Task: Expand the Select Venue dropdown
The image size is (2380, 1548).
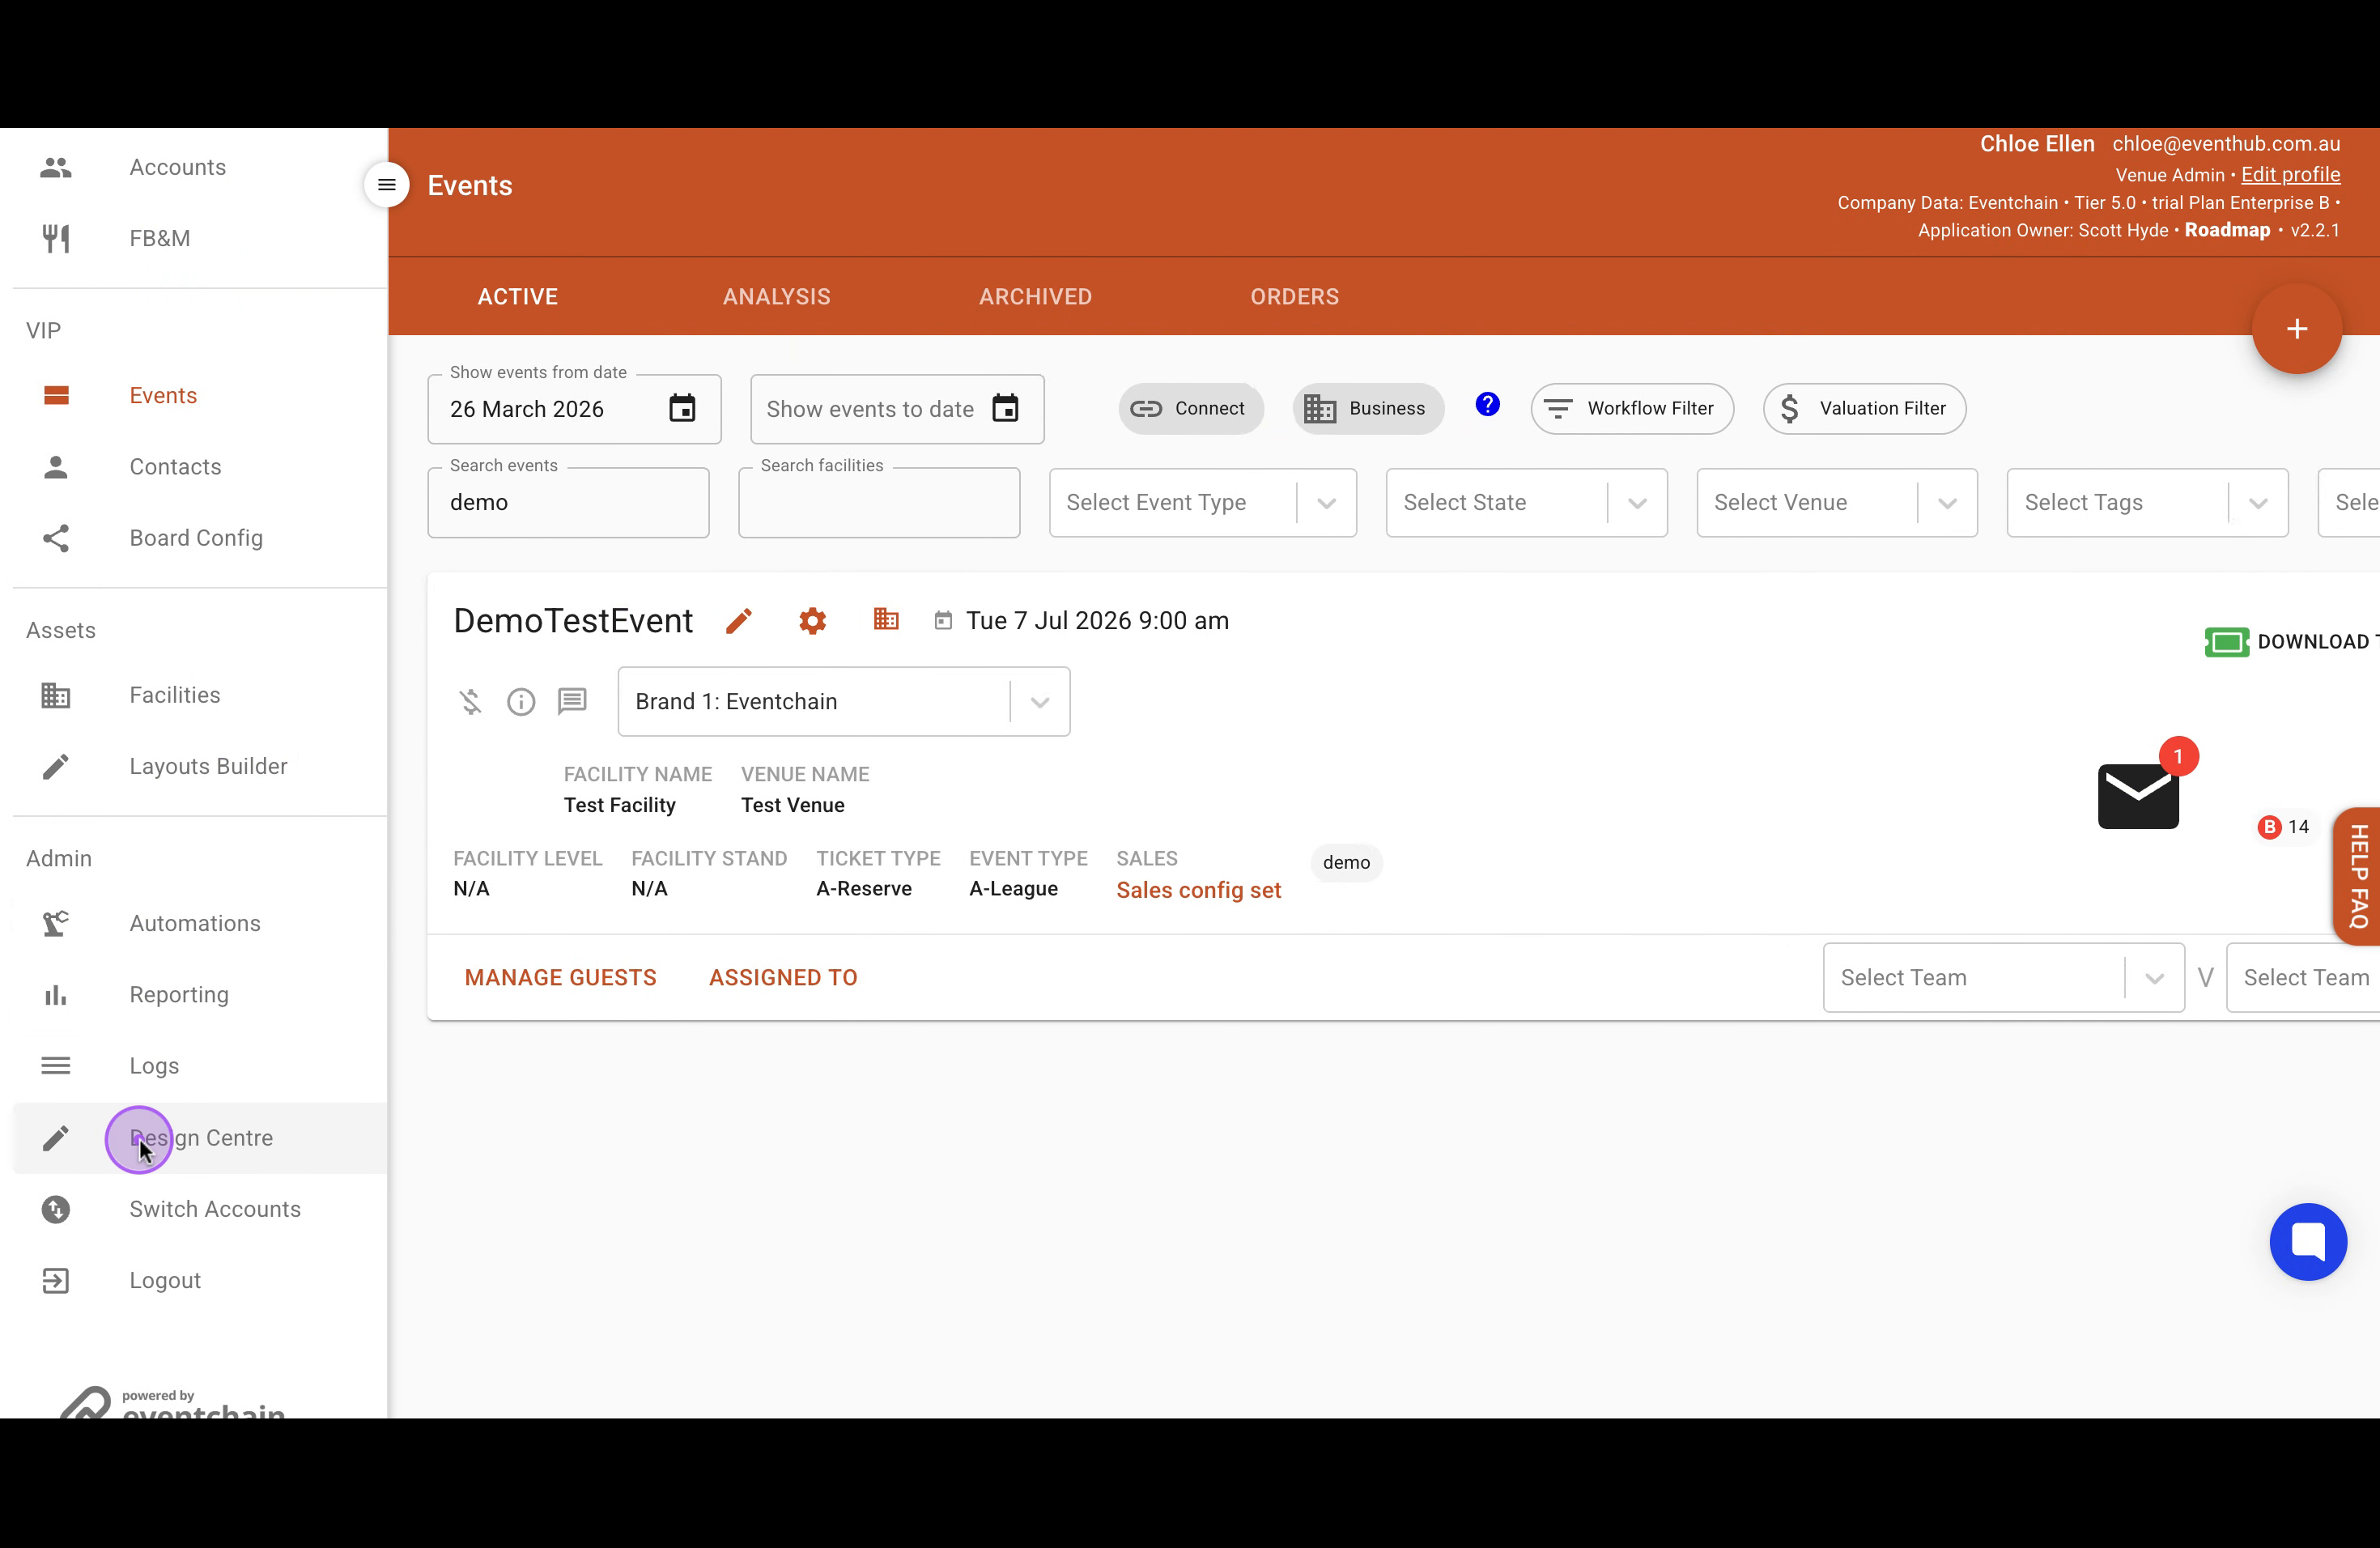Action: click(x=1836, y=502)
